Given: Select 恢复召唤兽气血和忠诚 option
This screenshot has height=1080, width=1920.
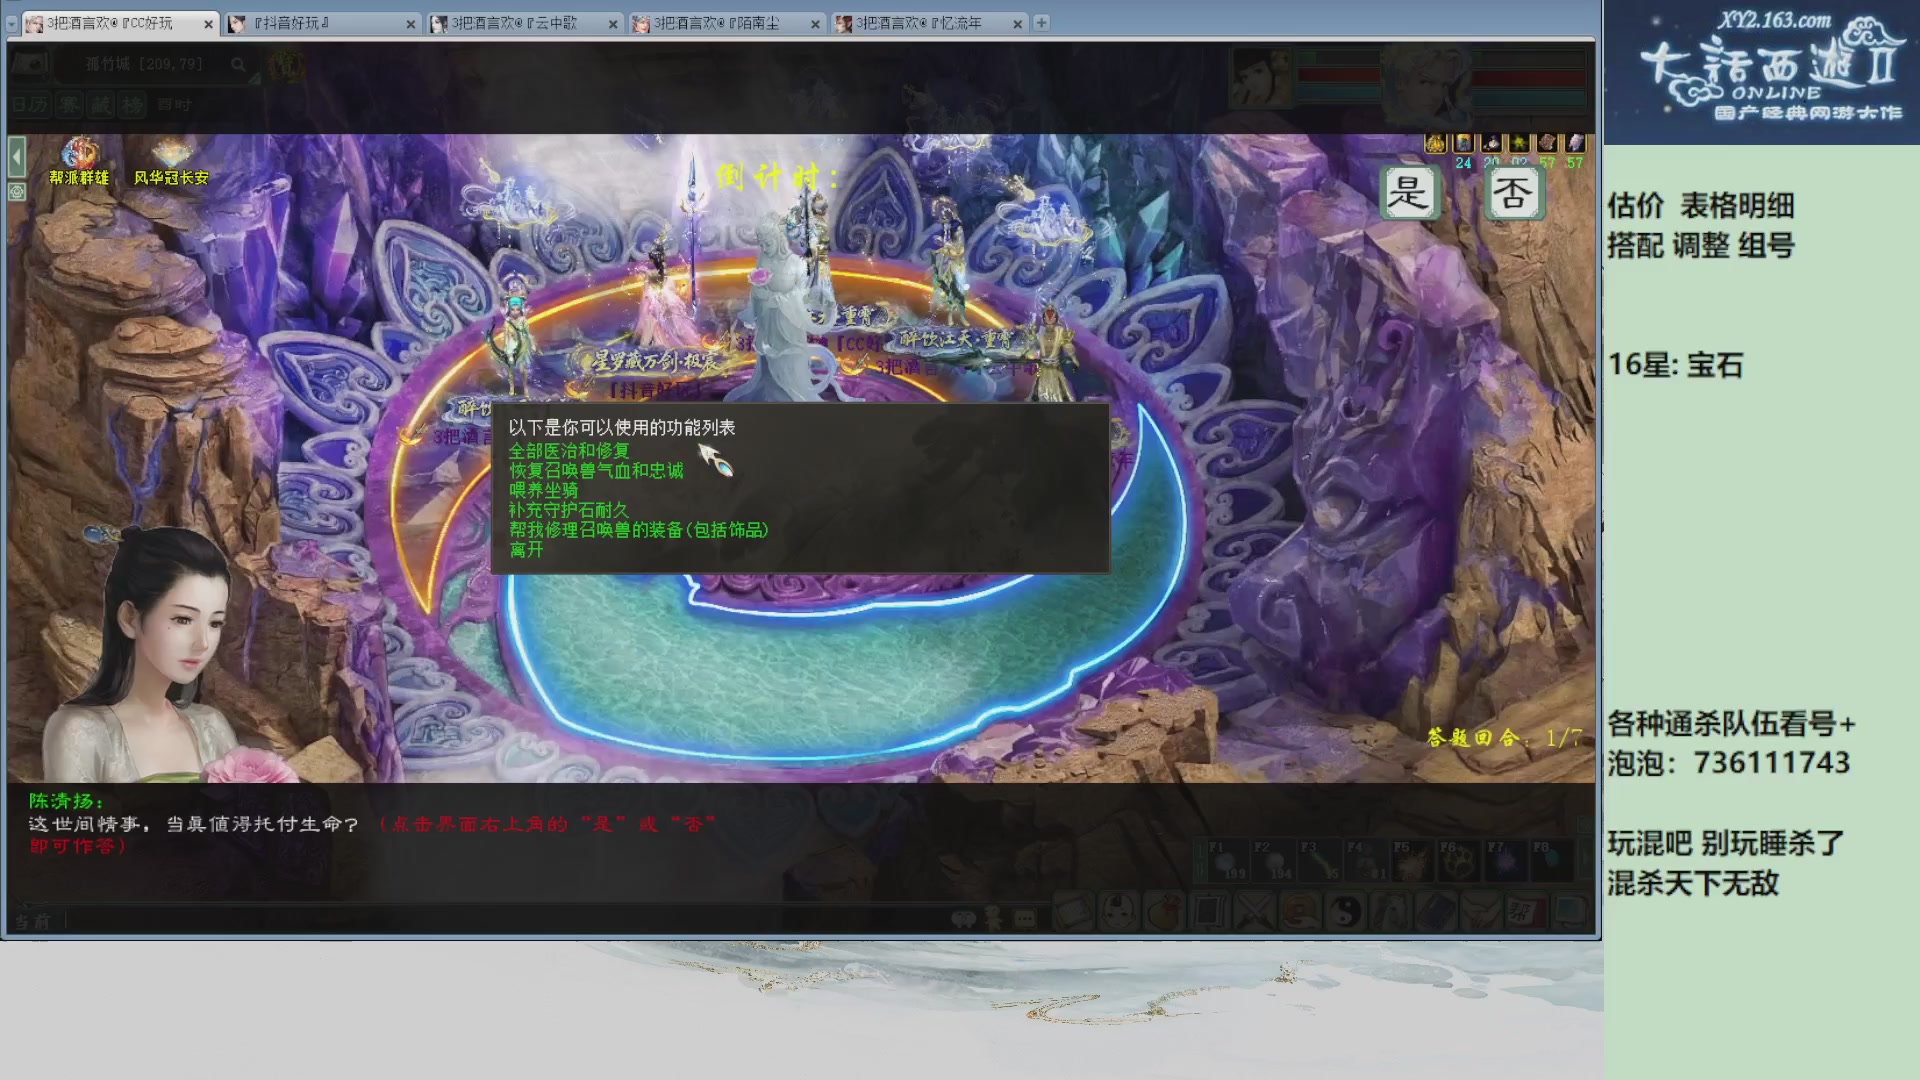Looking at the screenshot, I should pyautogui.click(x=596, y=471).
